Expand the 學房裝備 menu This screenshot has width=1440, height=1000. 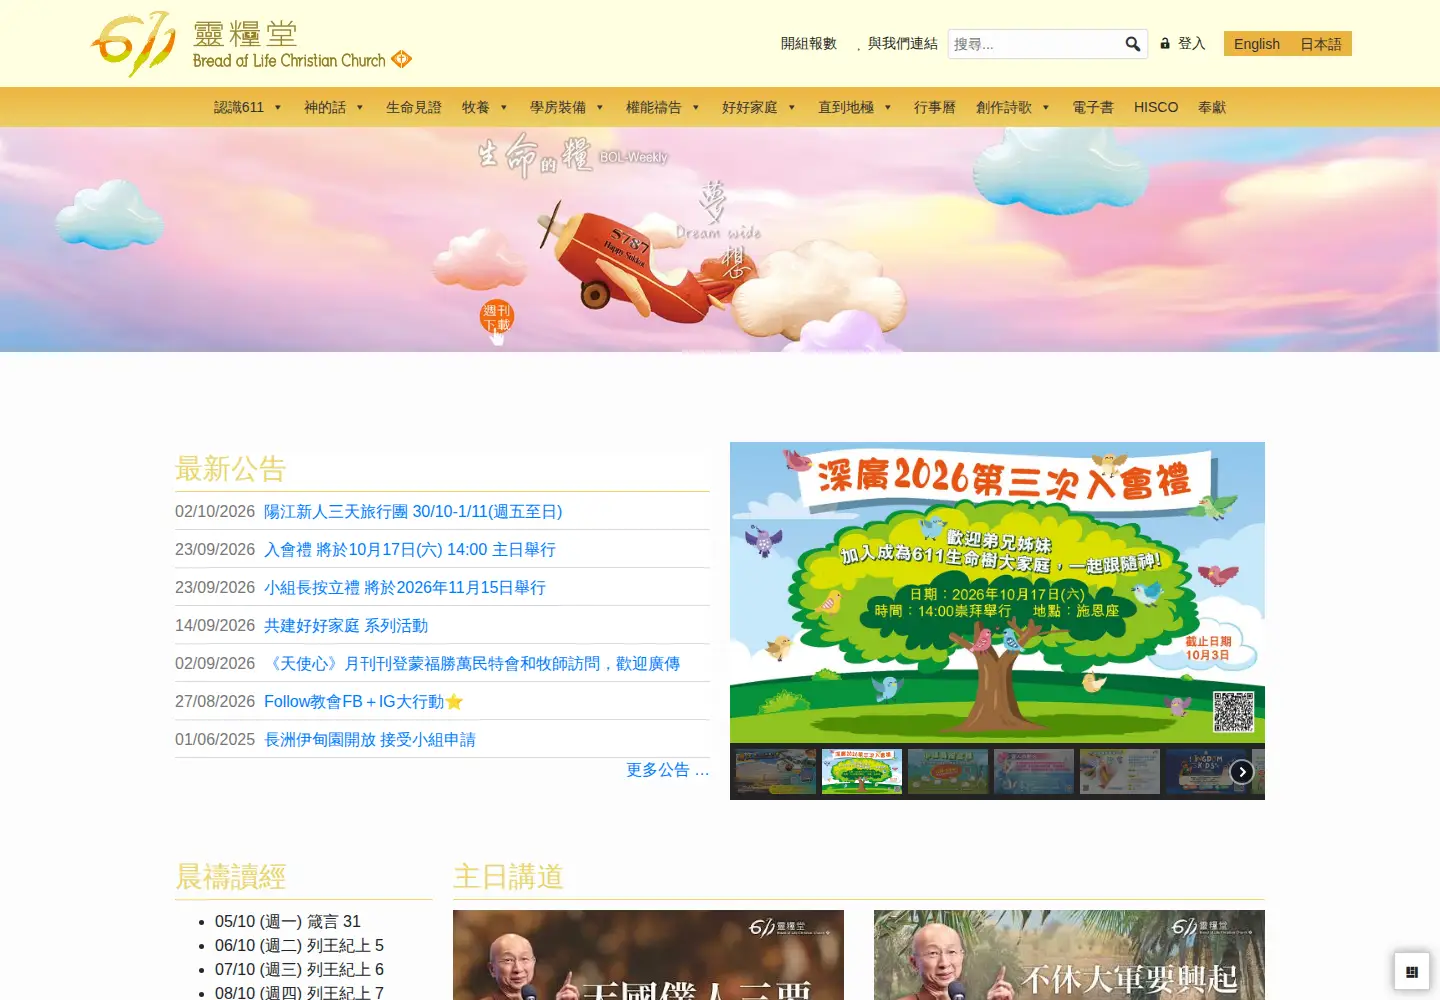point(567,107)
